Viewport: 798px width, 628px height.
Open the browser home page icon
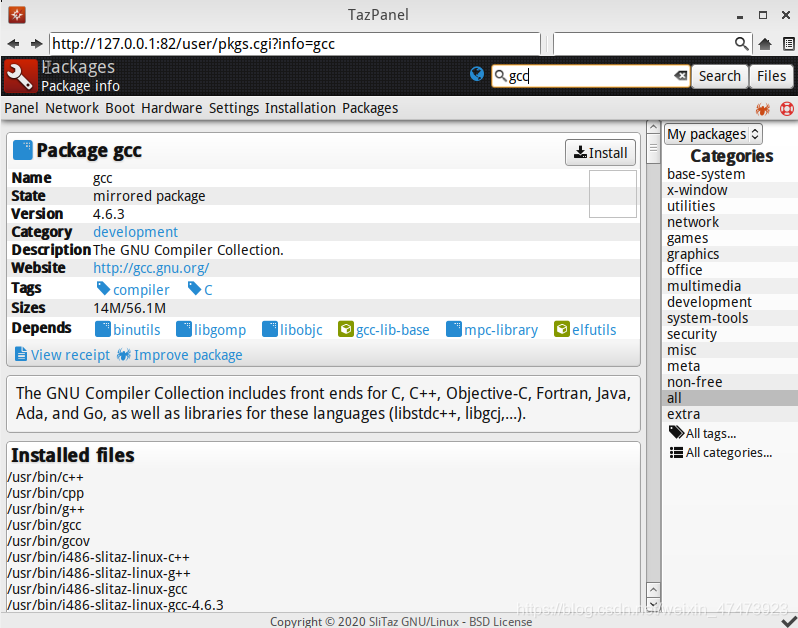pyautogui.click(x=764, y=44)
